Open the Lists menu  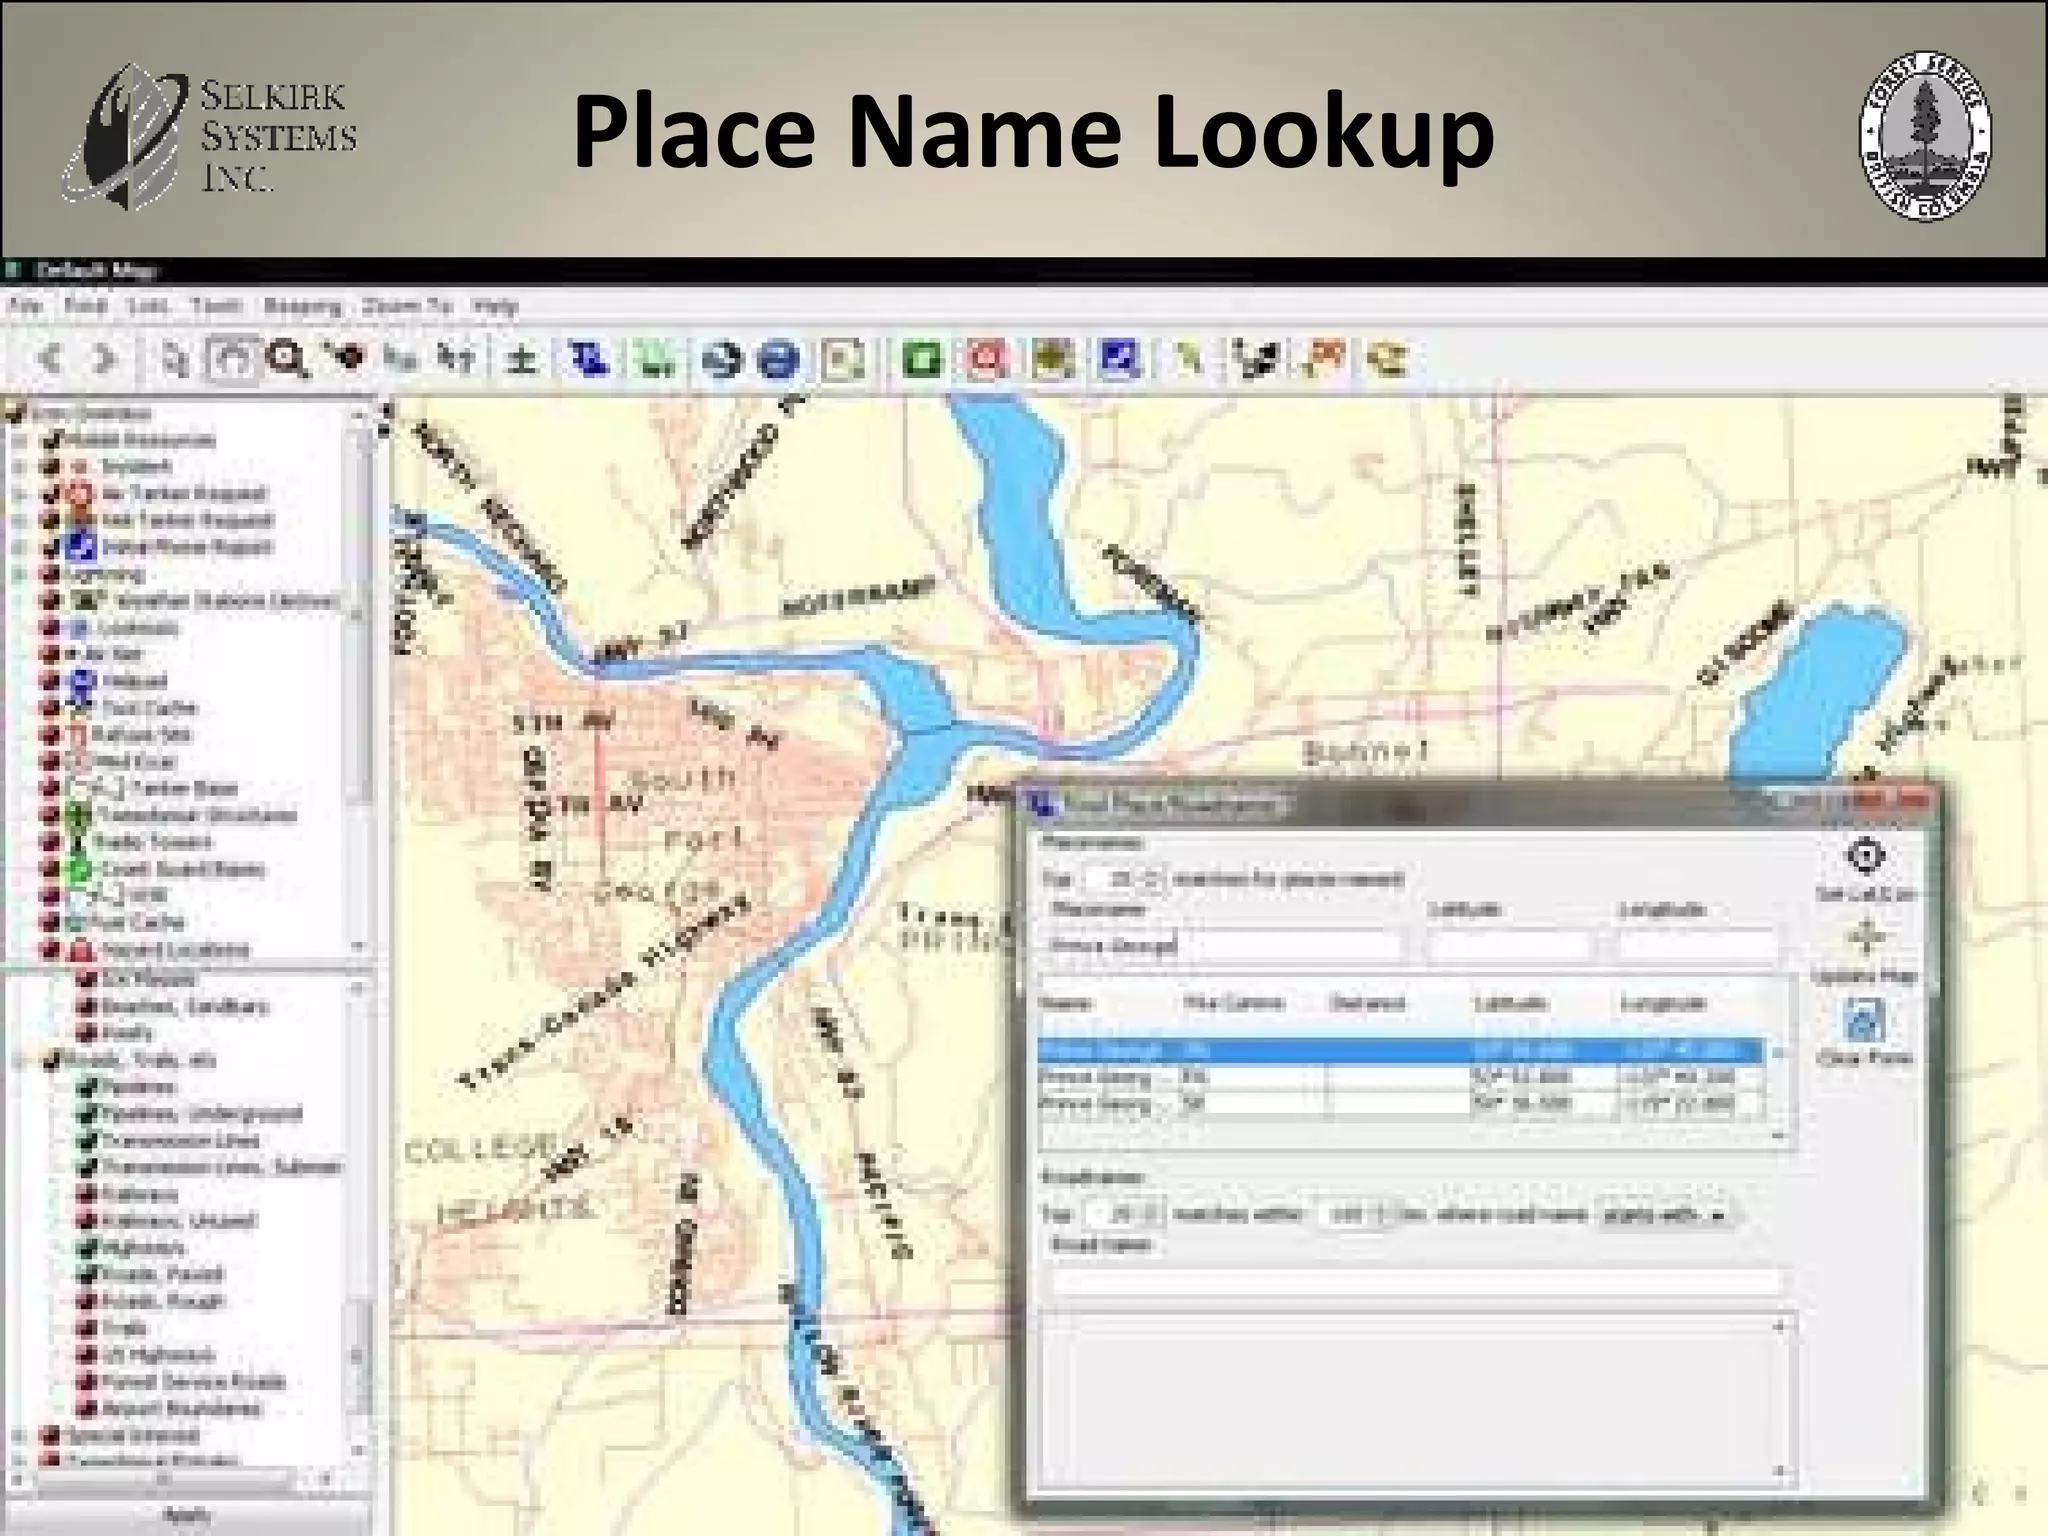pyautogui.click(x=148, y=306)
